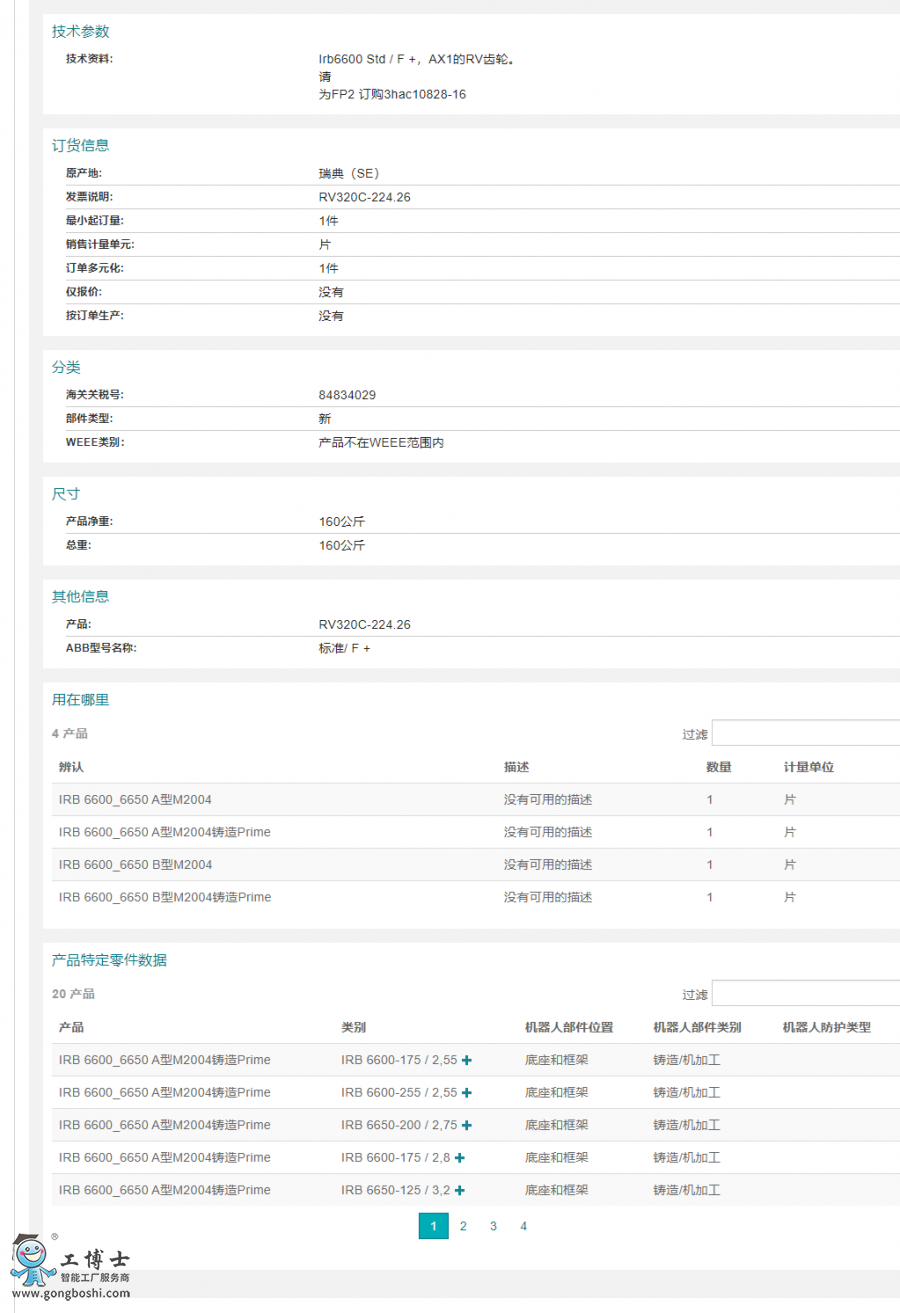Open IRB 6600_6650 B型M2004 row

pyautogui.click(x=135, y=865)
